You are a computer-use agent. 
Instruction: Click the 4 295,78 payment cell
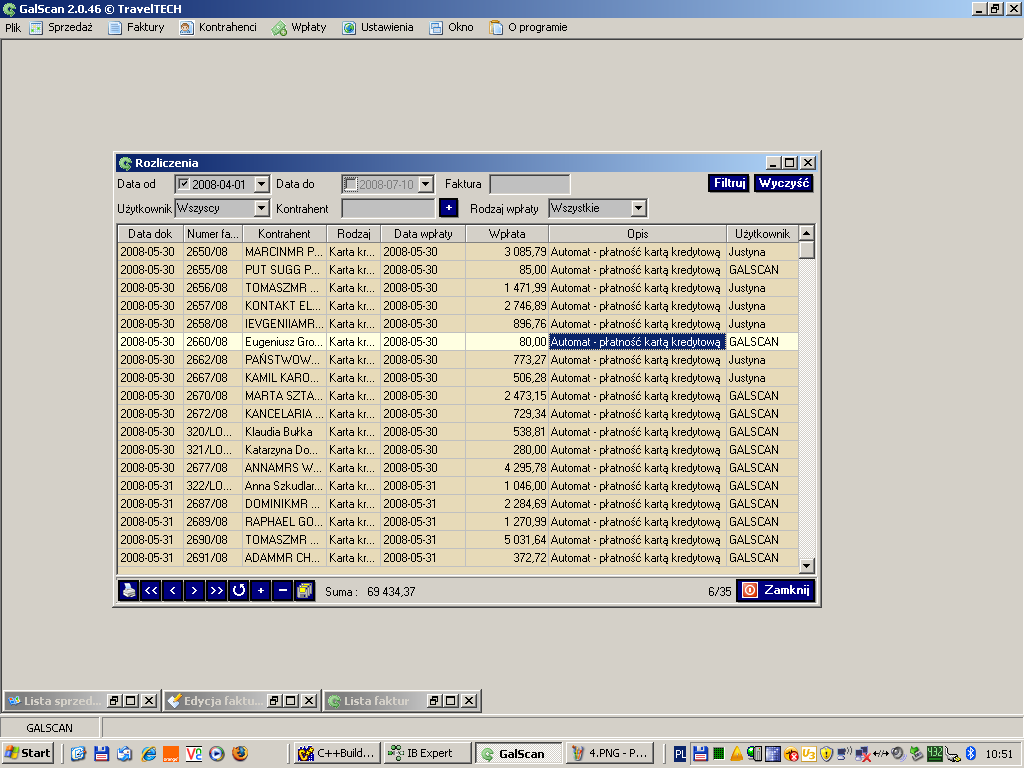507,468
